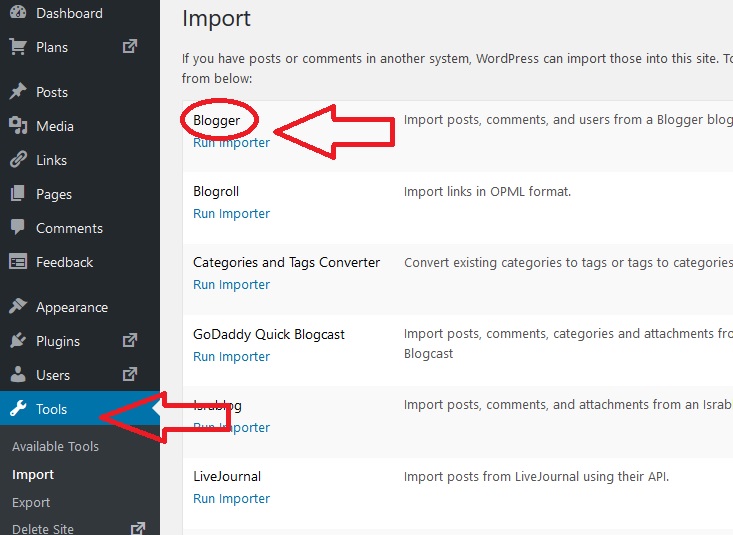The height and width of the screenshot is (535, 733).
Task: Open Available Tools submenu item
Action: (55, 446)
